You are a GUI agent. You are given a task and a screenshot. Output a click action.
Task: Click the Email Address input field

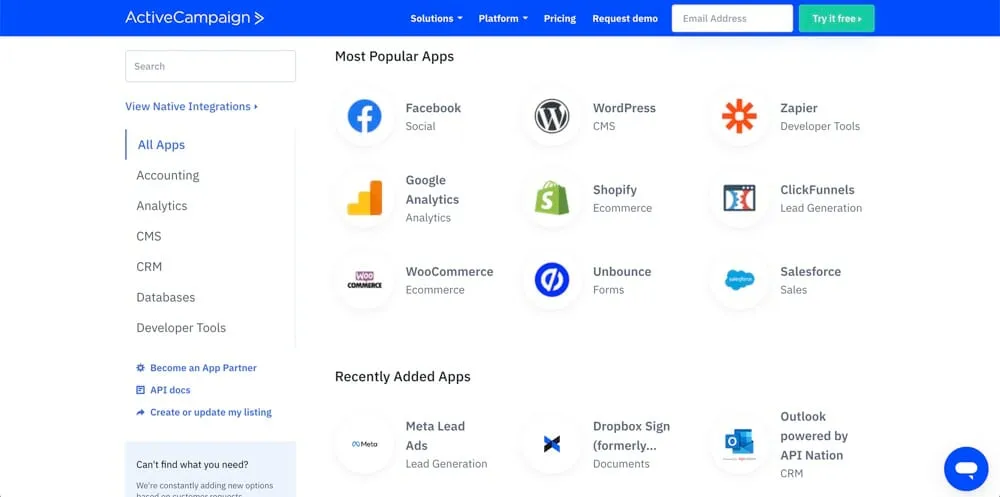[x=732, y=18]
